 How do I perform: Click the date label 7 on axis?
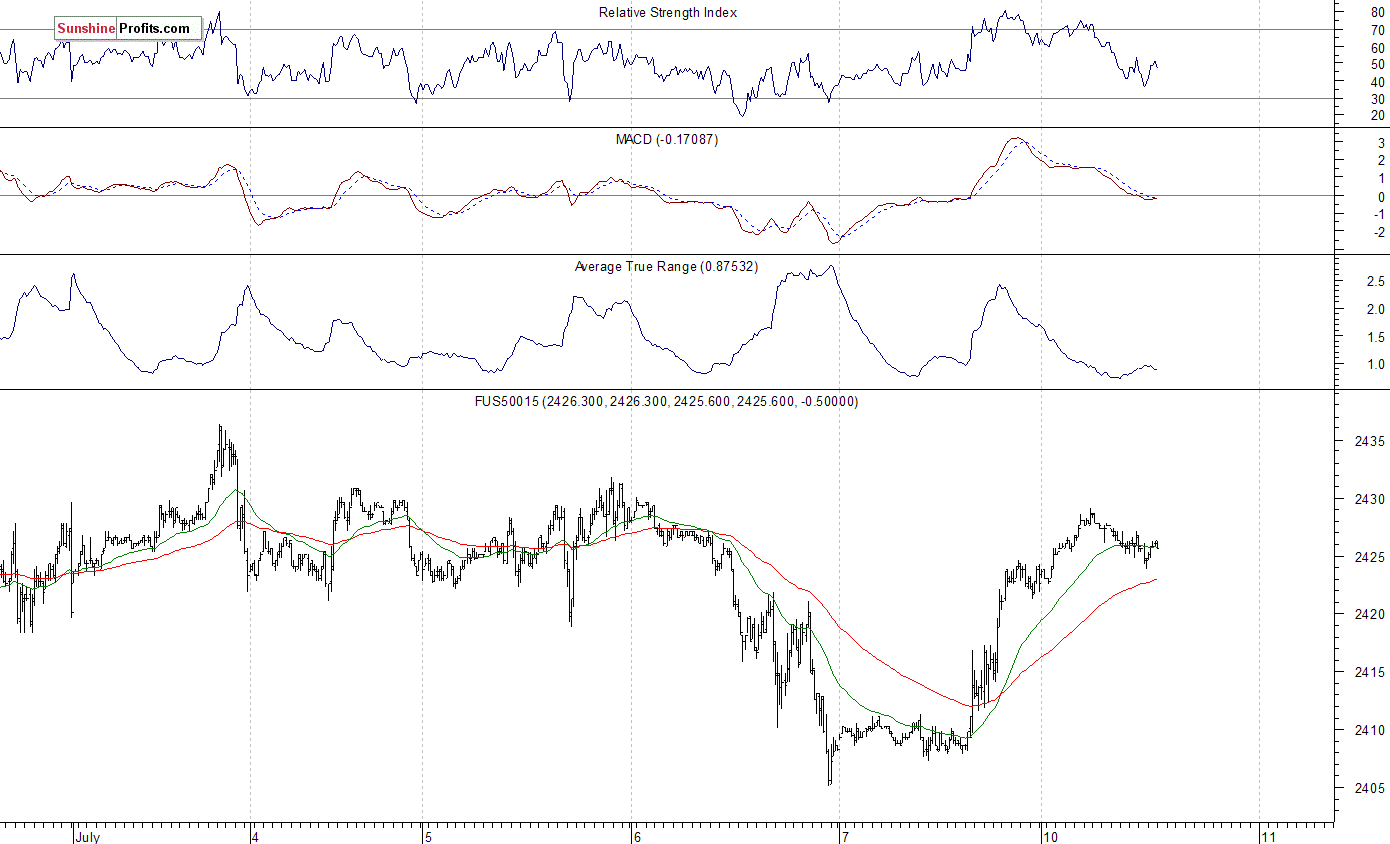click(x=845, y=835)
